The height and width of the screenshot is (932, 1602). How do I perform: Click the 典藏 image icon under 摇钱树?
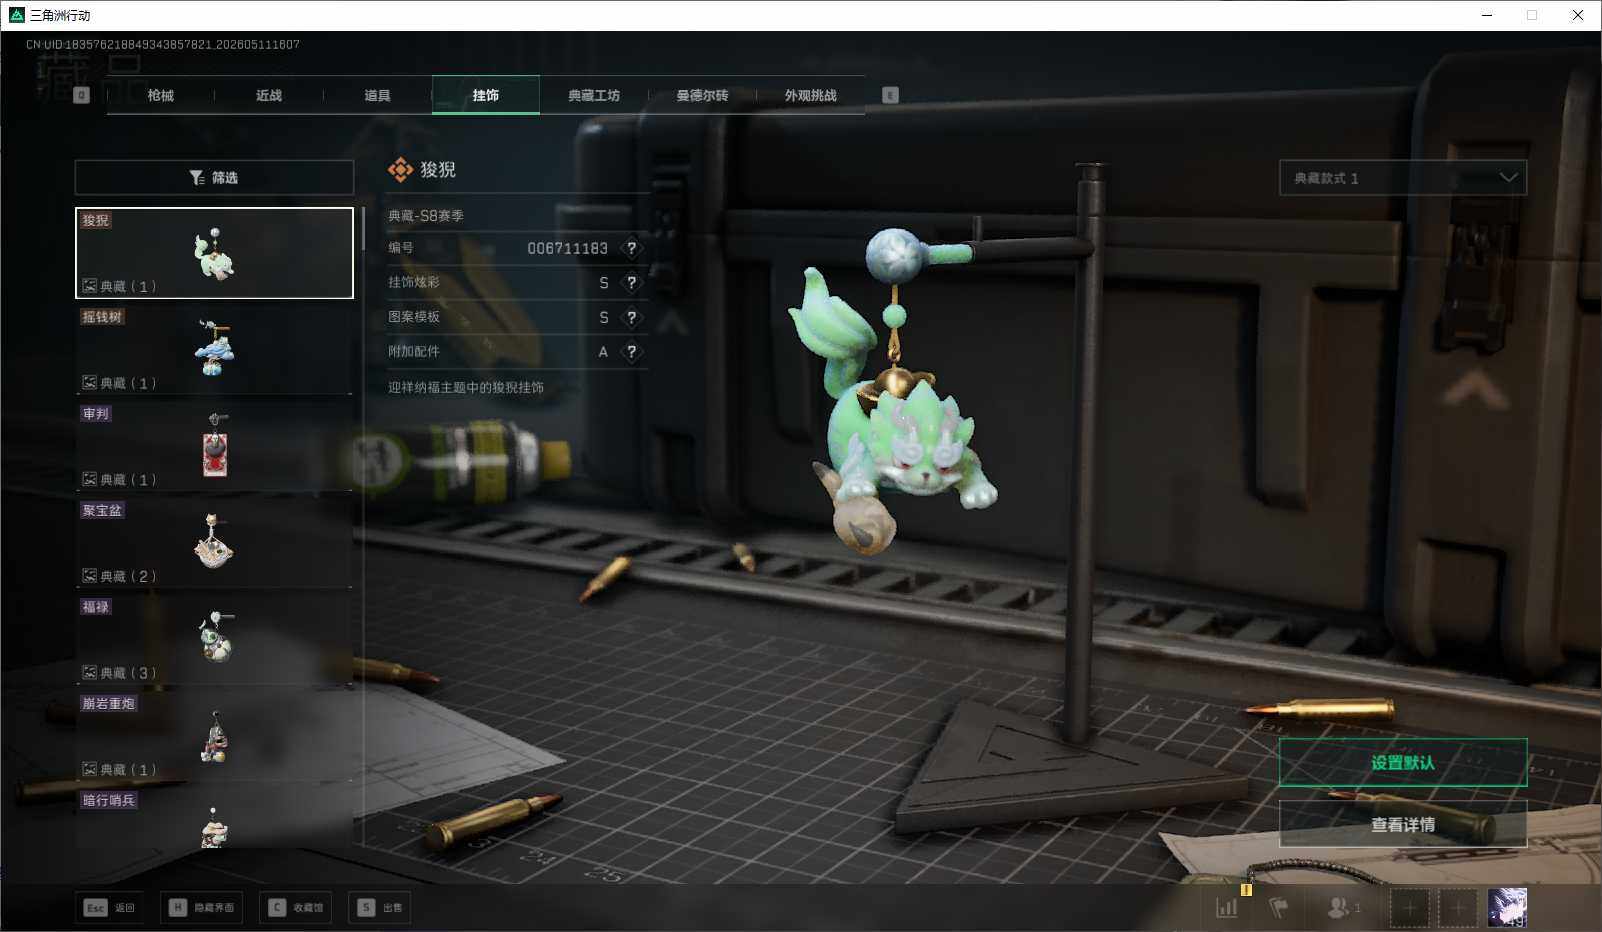(x=90, y=383)
